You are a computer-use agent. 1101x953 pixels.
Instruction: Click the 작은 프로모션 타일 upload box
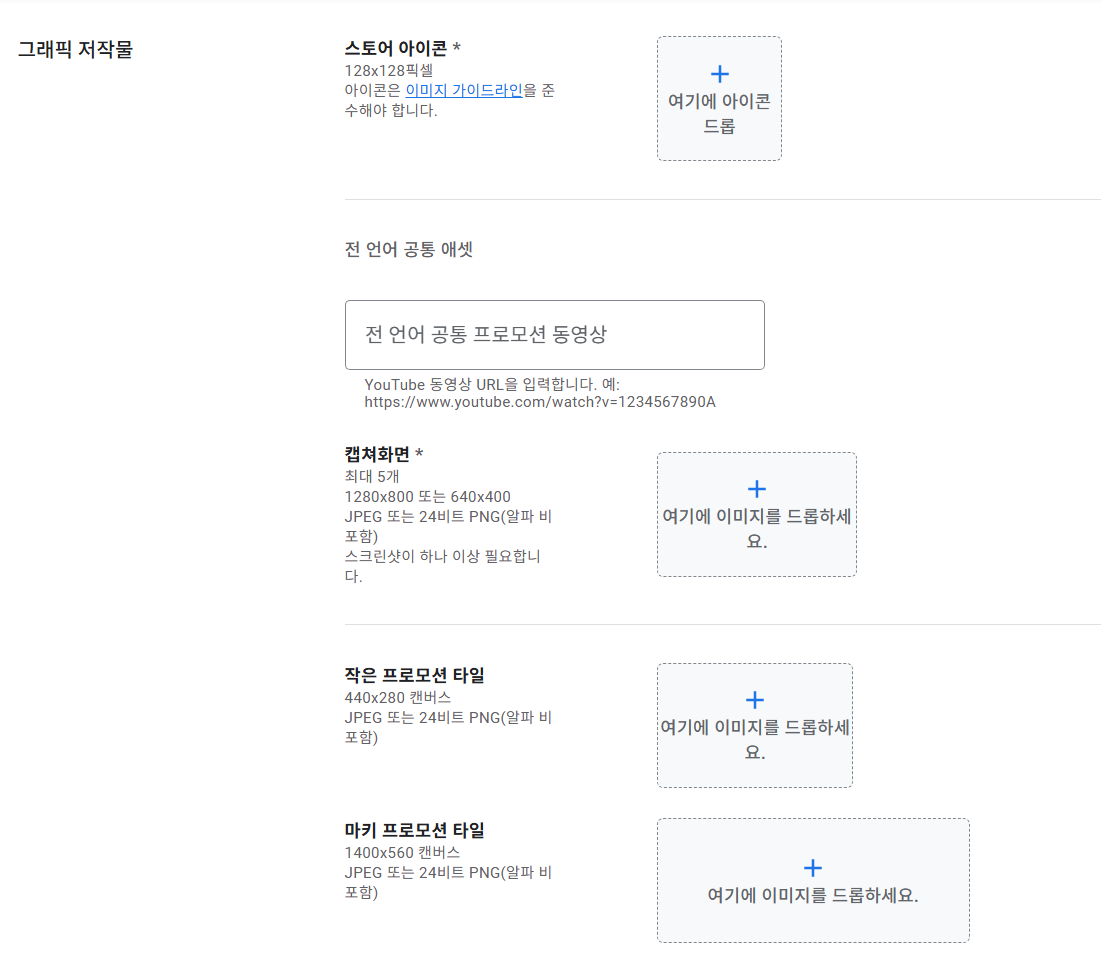(x=755, y=724)
